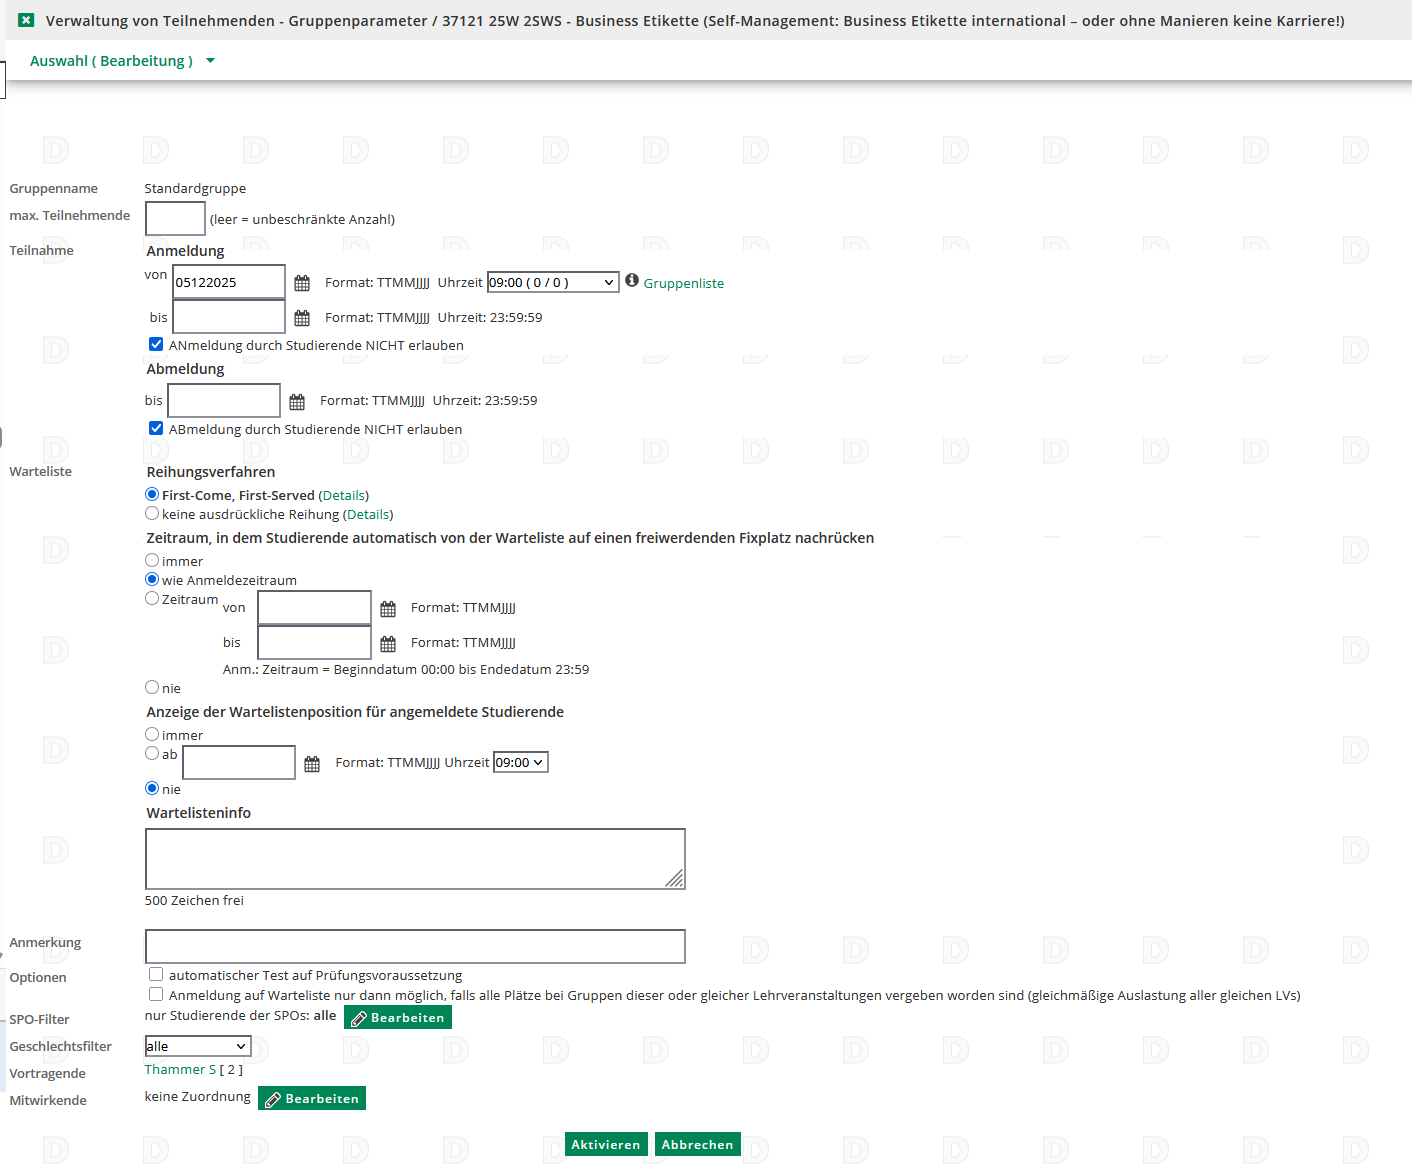Open calendar for Zeitraum bis date
1412x1174 pixels.
tap(388, 644)
